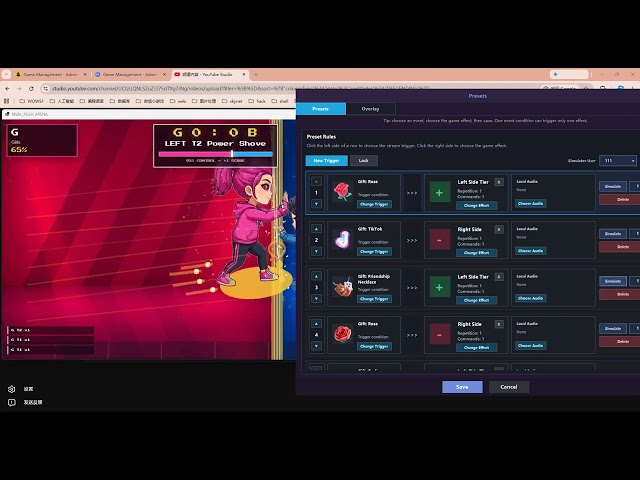The image size is (640, 480).
Task: Change Effect on rule 4
Action: (476, 347)
